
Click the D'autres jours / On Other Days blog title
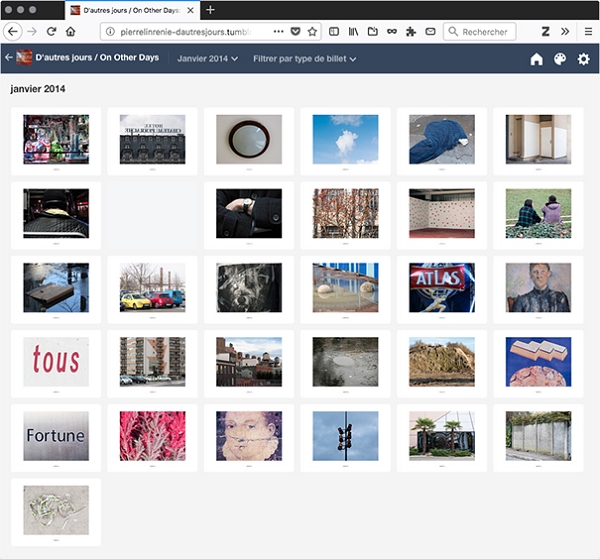[97, 59]
